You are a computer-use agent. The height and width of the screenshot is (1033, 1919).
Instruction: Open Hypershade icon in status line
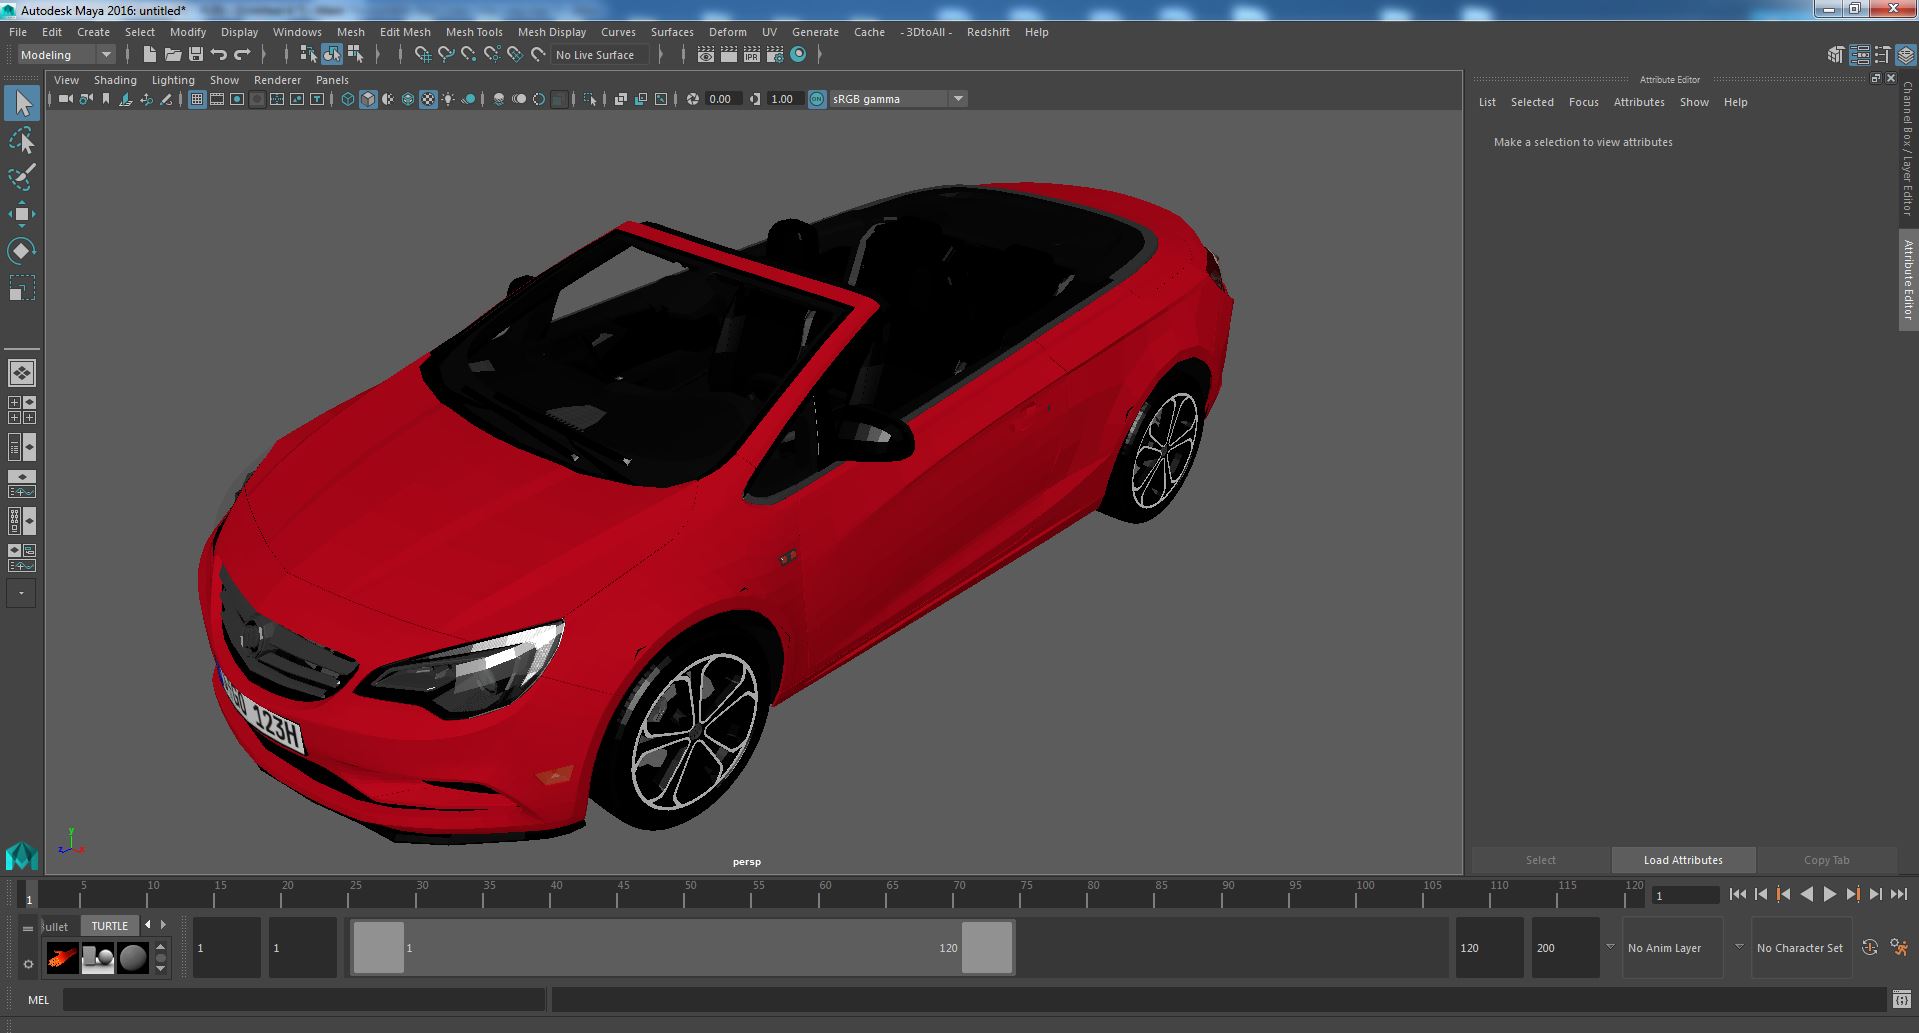click(798, 55)
